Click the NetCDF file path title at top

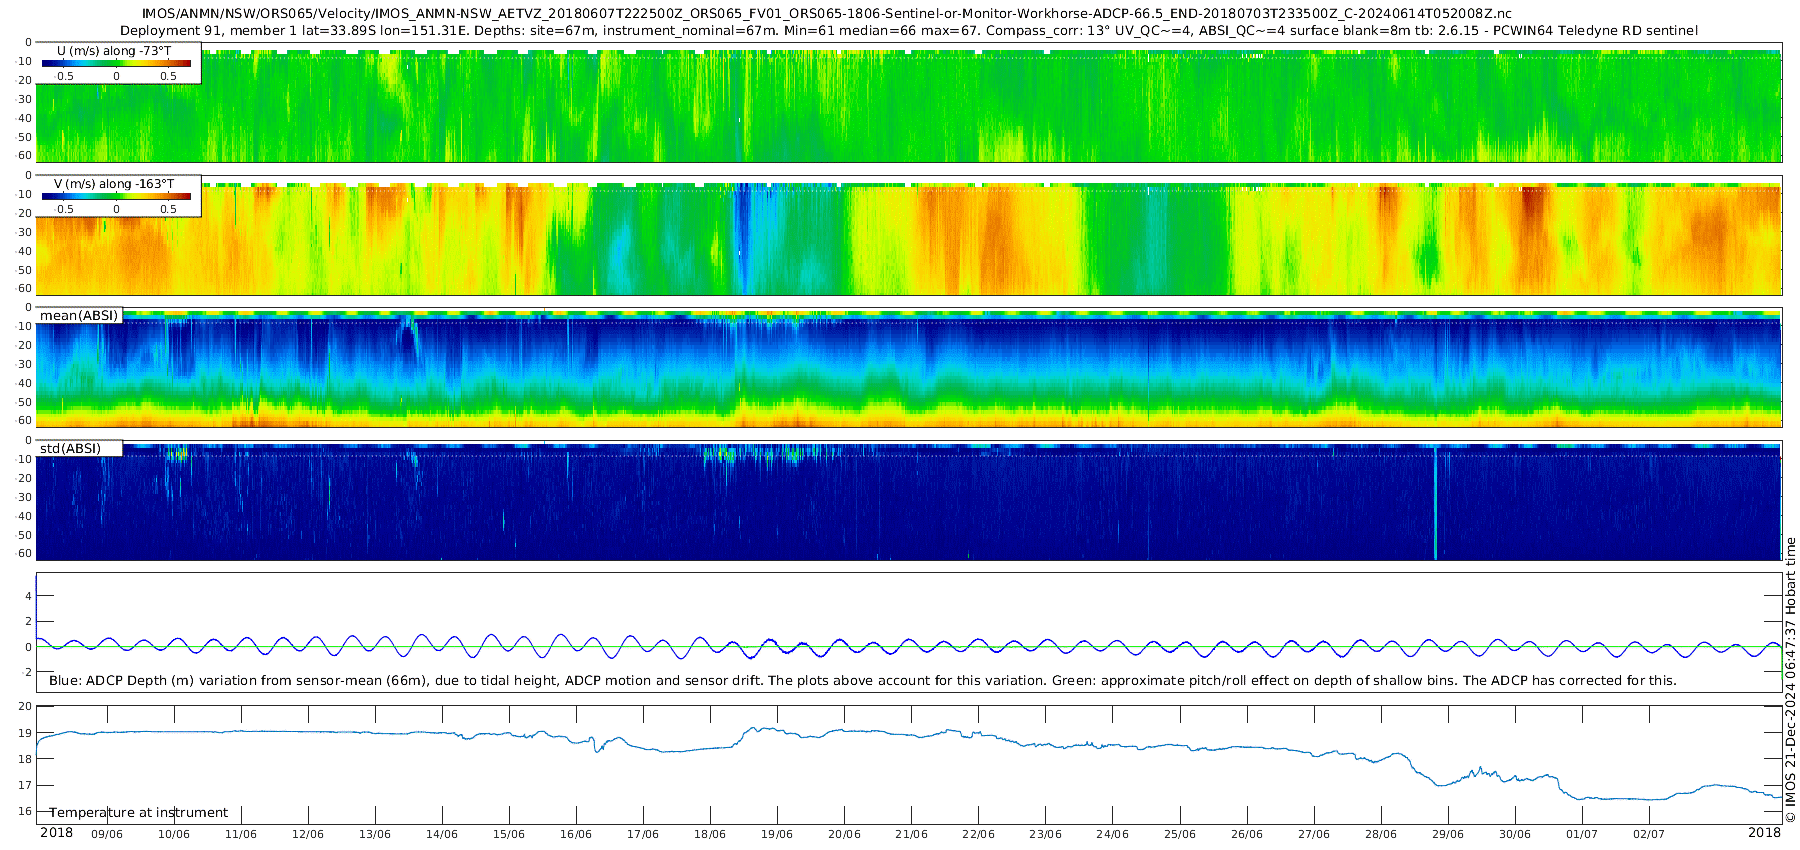point(827,14)
